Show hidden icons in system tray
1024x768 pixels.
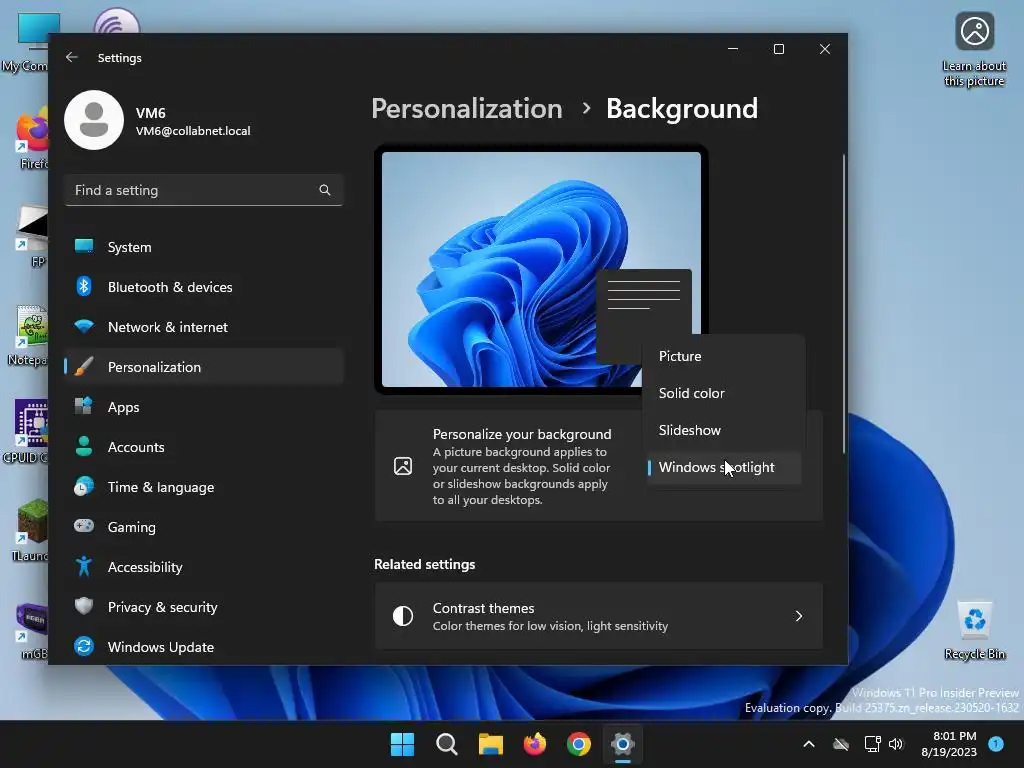(808, 744)
